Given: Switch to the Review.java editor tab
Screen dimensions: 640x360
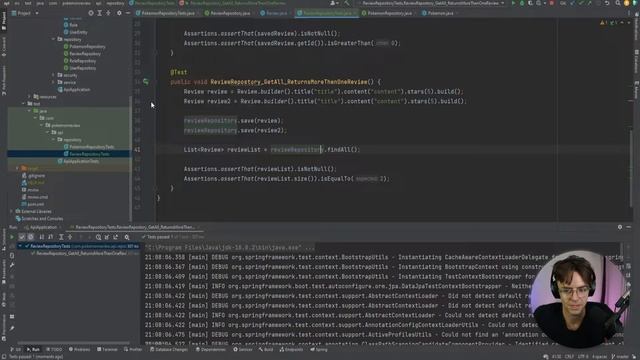Looking at the screenshot, I should pyautogui.click(x=276, y=13).
